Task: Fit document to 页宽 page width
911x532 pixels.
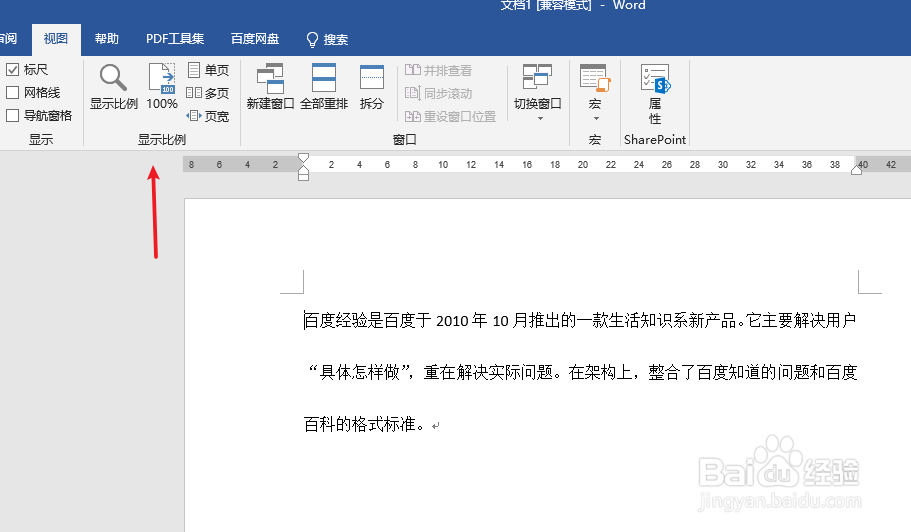Action: click(207, 116)
